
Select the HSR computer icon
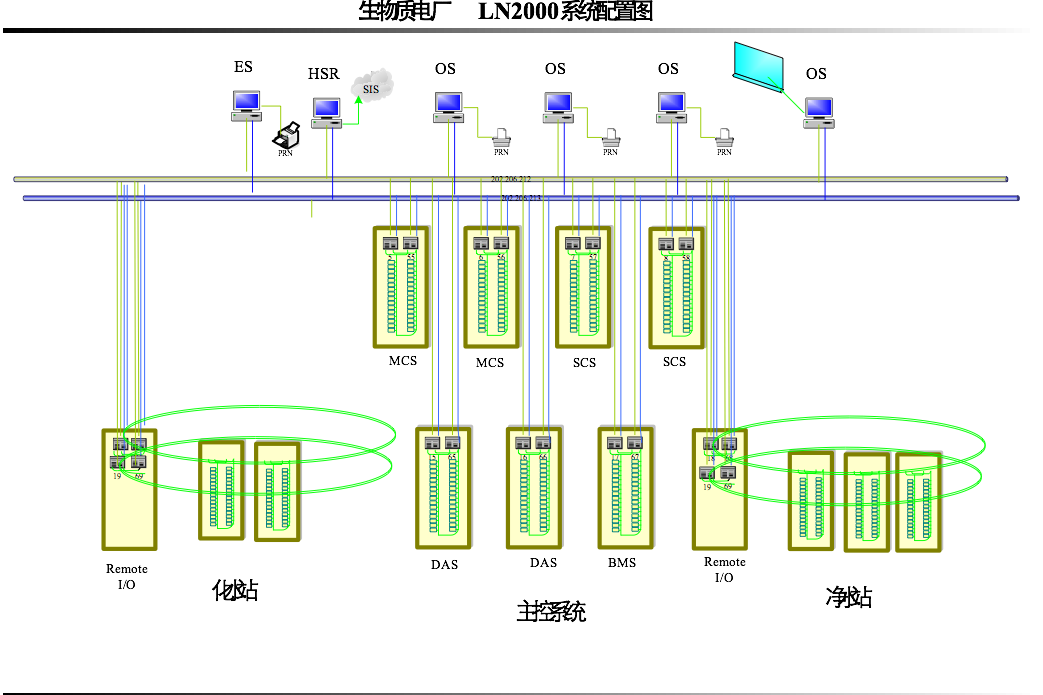coord(326,111)
